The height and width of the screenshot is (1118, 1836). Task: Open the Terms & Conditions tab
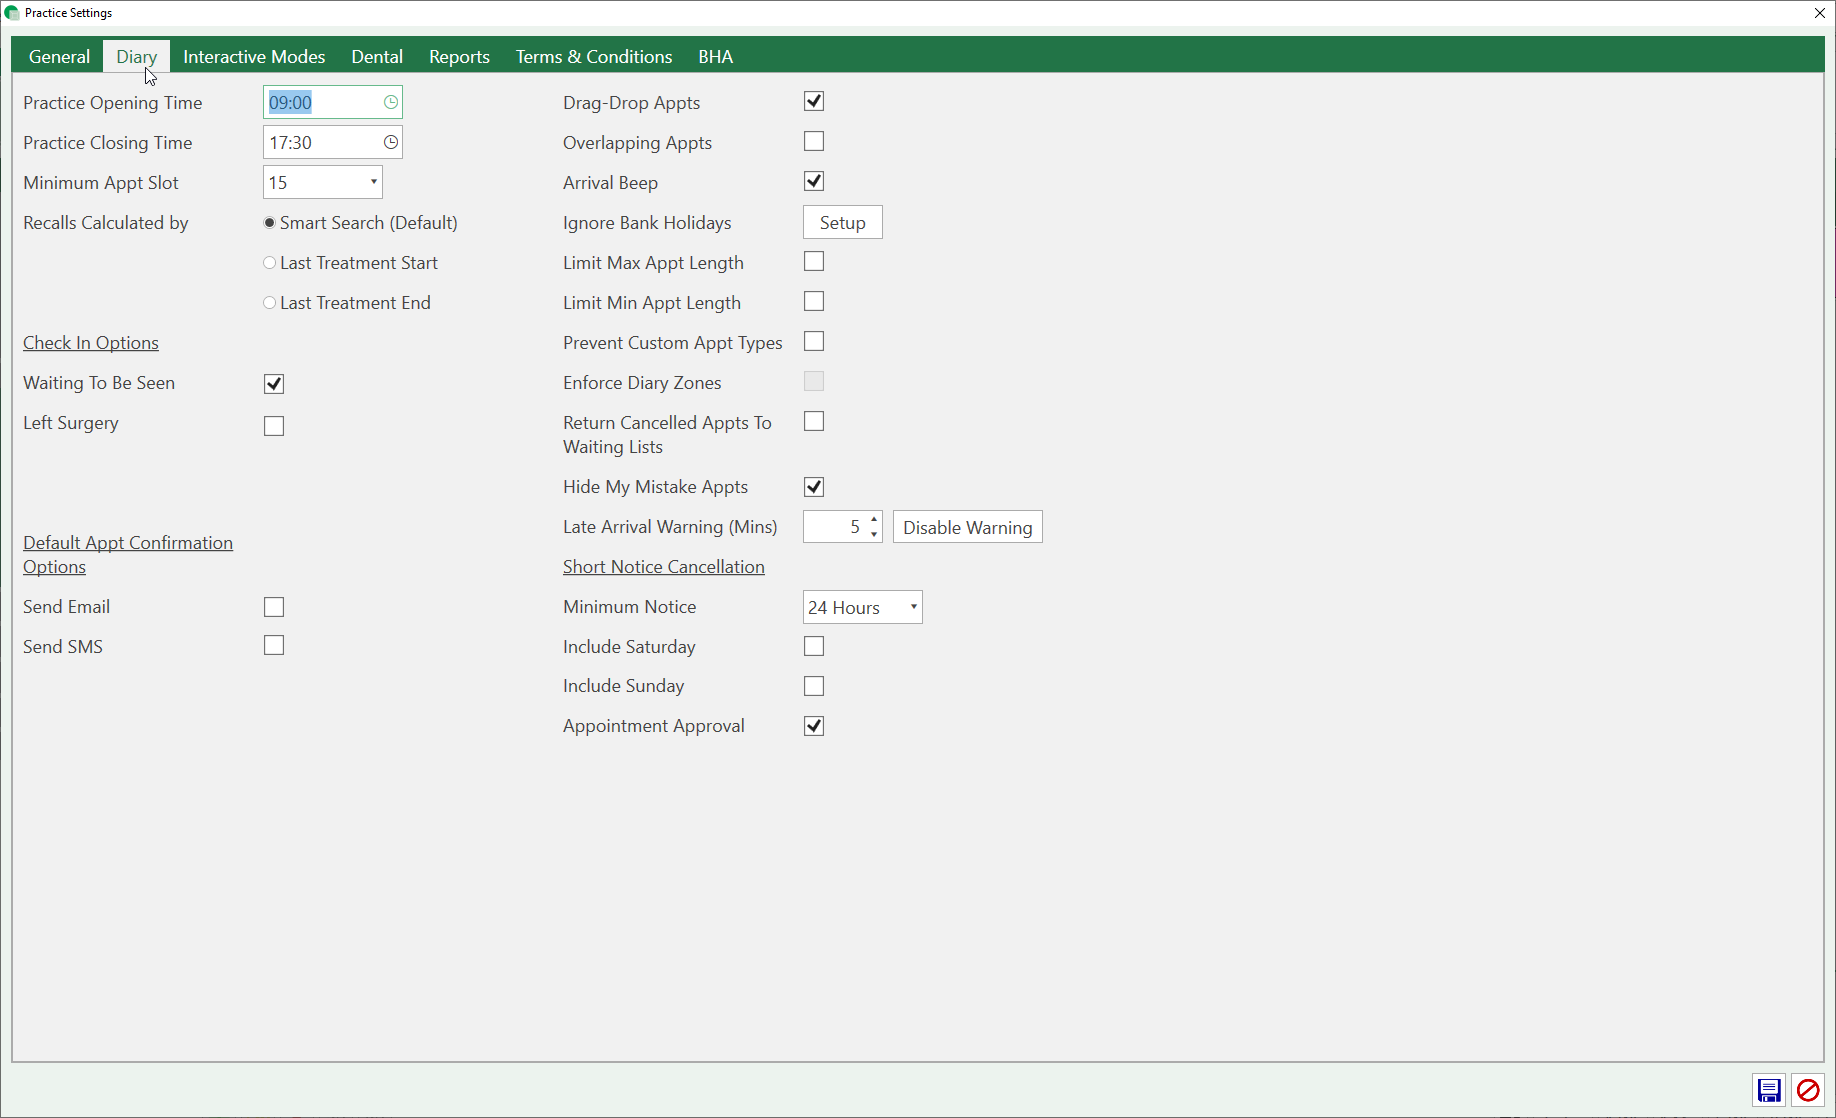pyautogui.click(x=594, y=57)
